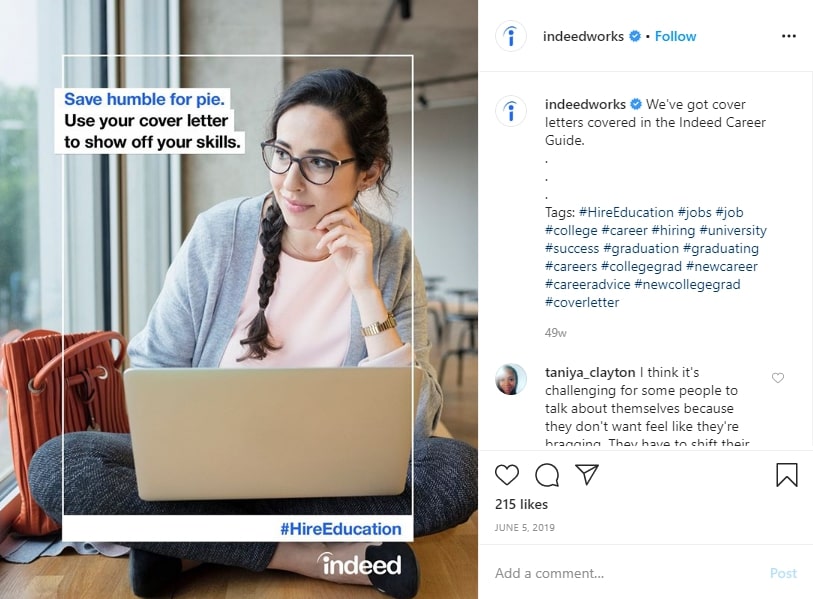The image size is (813, 599).
Task: Open the #newcollegegrad hashtag
Action: coord(687,285)
